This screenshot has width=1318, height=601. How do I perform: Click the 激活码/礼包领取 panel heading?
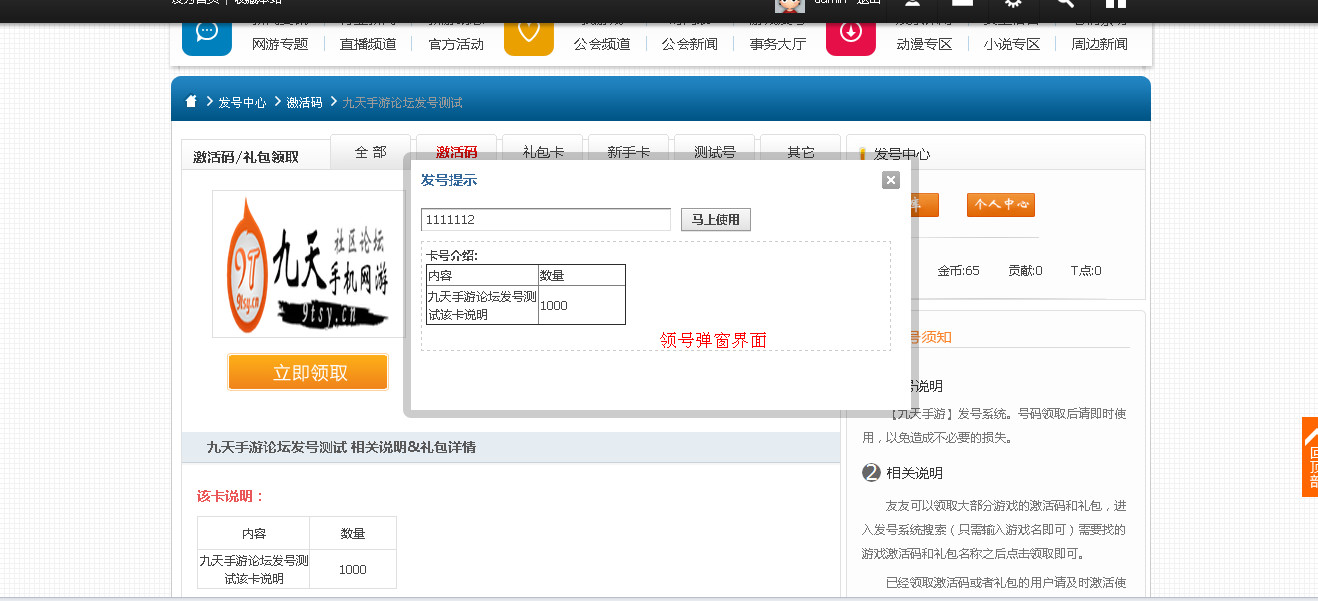246,157
